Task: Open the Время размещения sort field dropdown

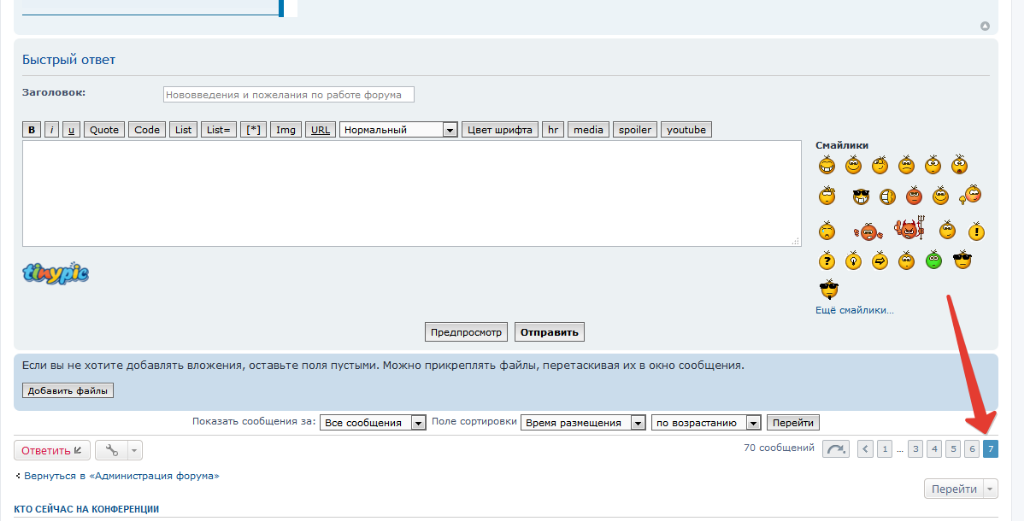Action: click(x=583, y=422)
